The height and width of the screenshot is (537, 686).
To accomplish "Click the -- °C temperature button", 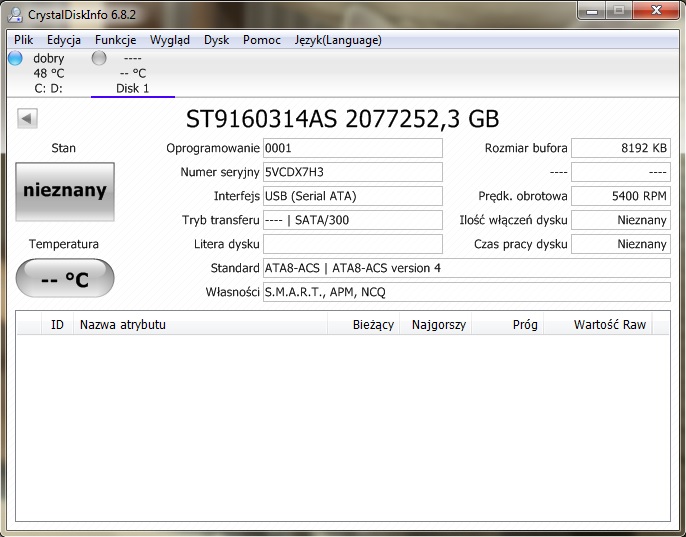I will point(65,278).
